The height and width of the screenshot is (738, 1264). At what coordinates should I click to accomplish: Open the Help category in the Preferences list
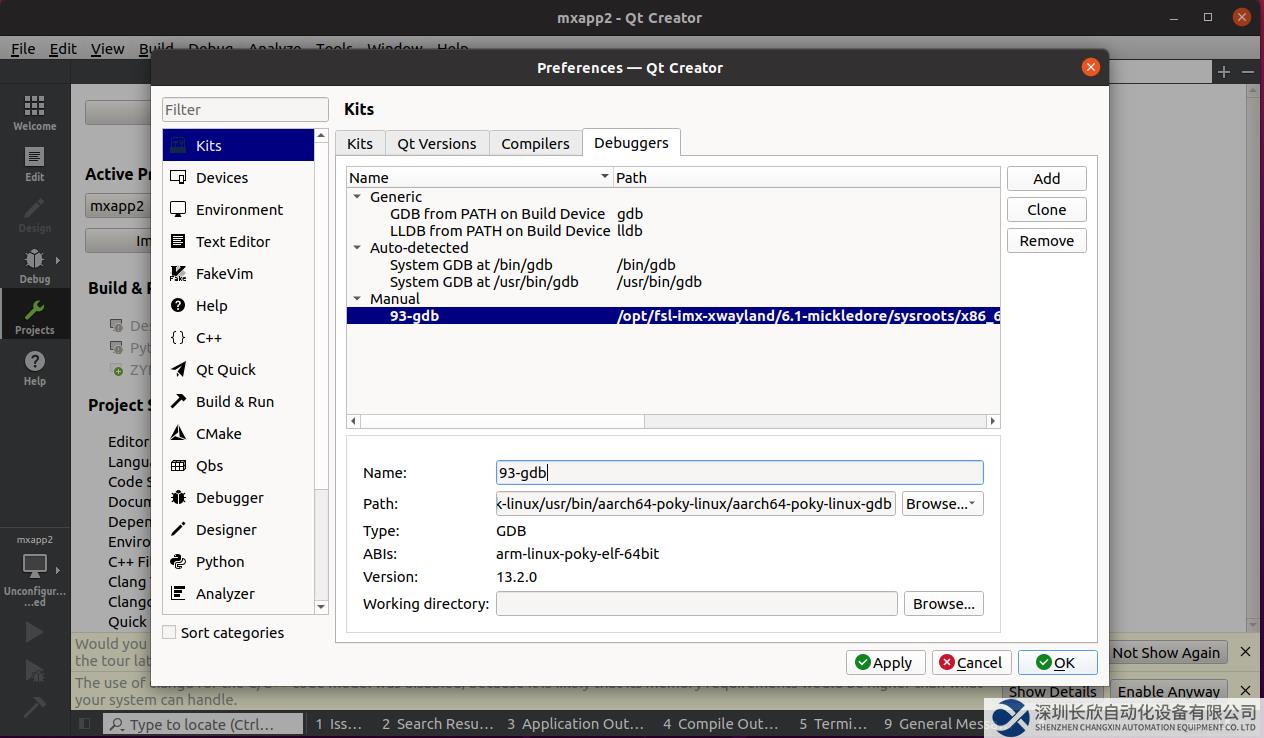(x=238, y=305)
